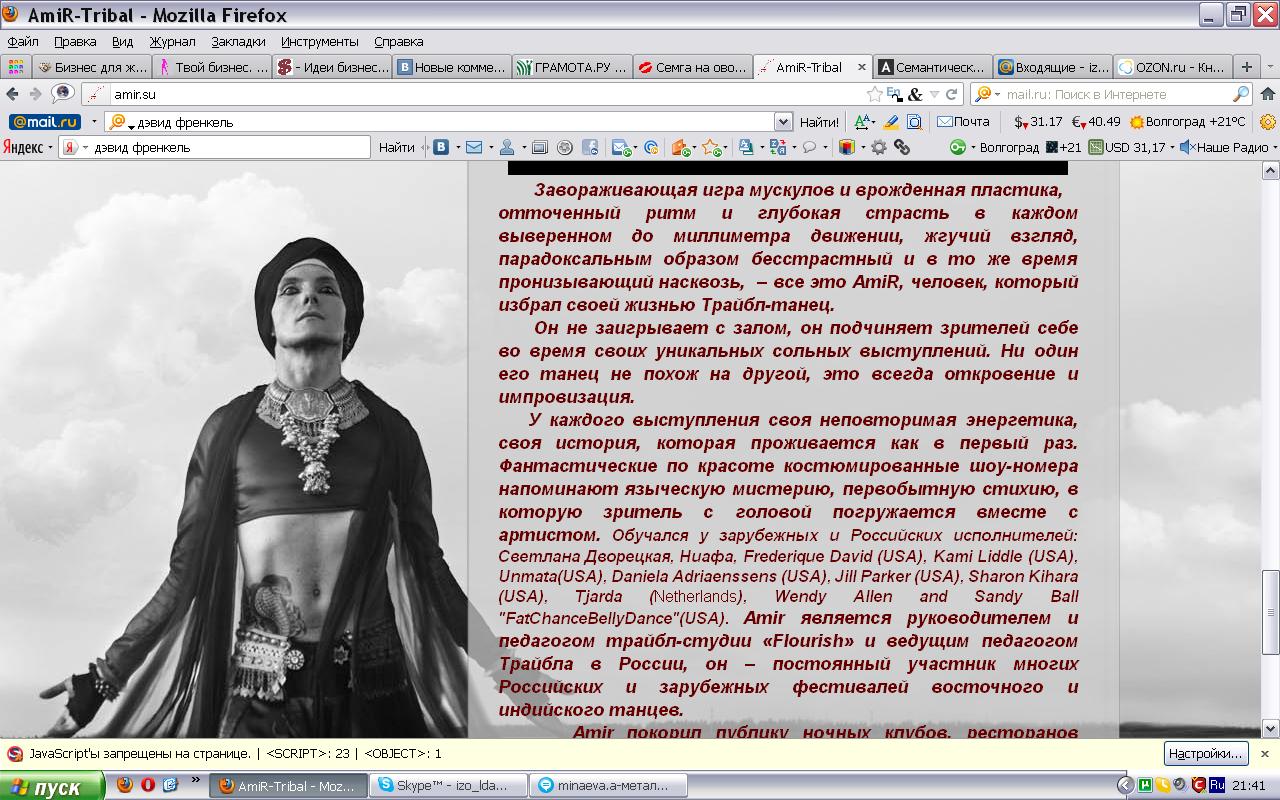Click the chain link icon in Yandex toolbar
The image size is (1280, 800).
[x=902, y=147]
